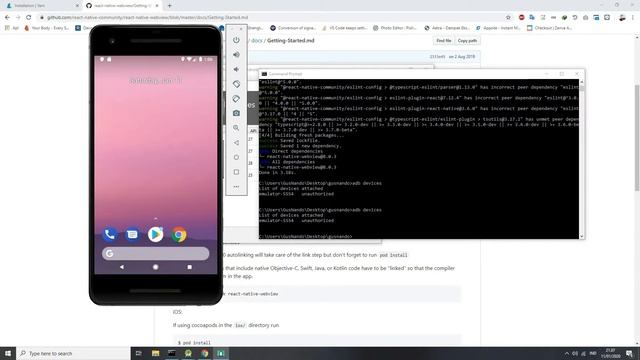Open the 'Your Body' bookmark
640x360 pixels.
pos(47,28)
